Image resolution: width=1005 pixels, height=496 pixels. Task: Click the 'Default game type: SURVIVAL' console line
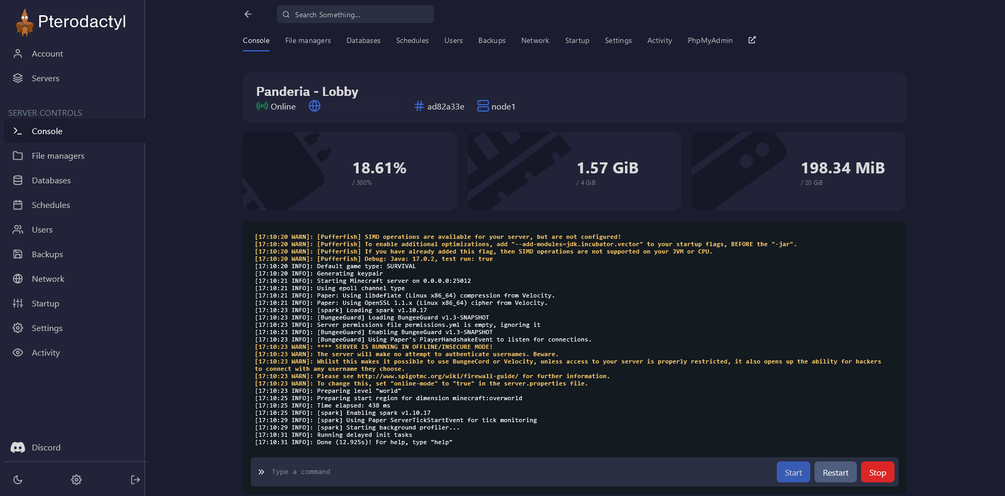[x=335, y=266]
